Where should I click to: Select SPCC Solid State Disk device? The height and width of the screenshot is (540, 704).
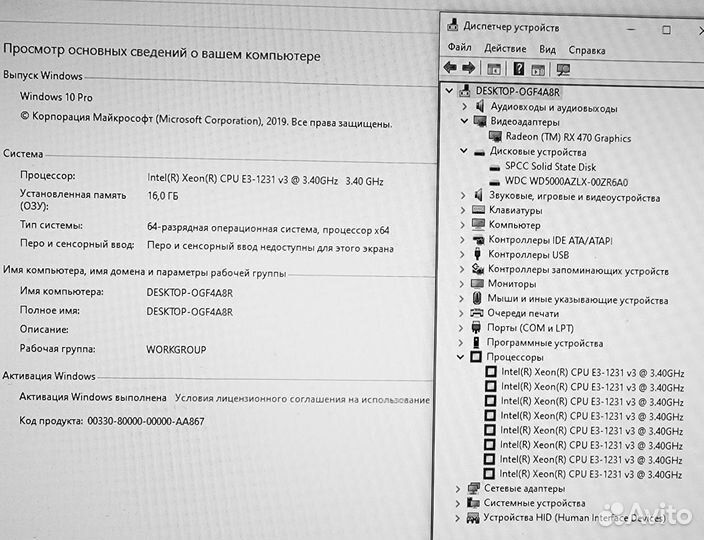click(550, 167)
